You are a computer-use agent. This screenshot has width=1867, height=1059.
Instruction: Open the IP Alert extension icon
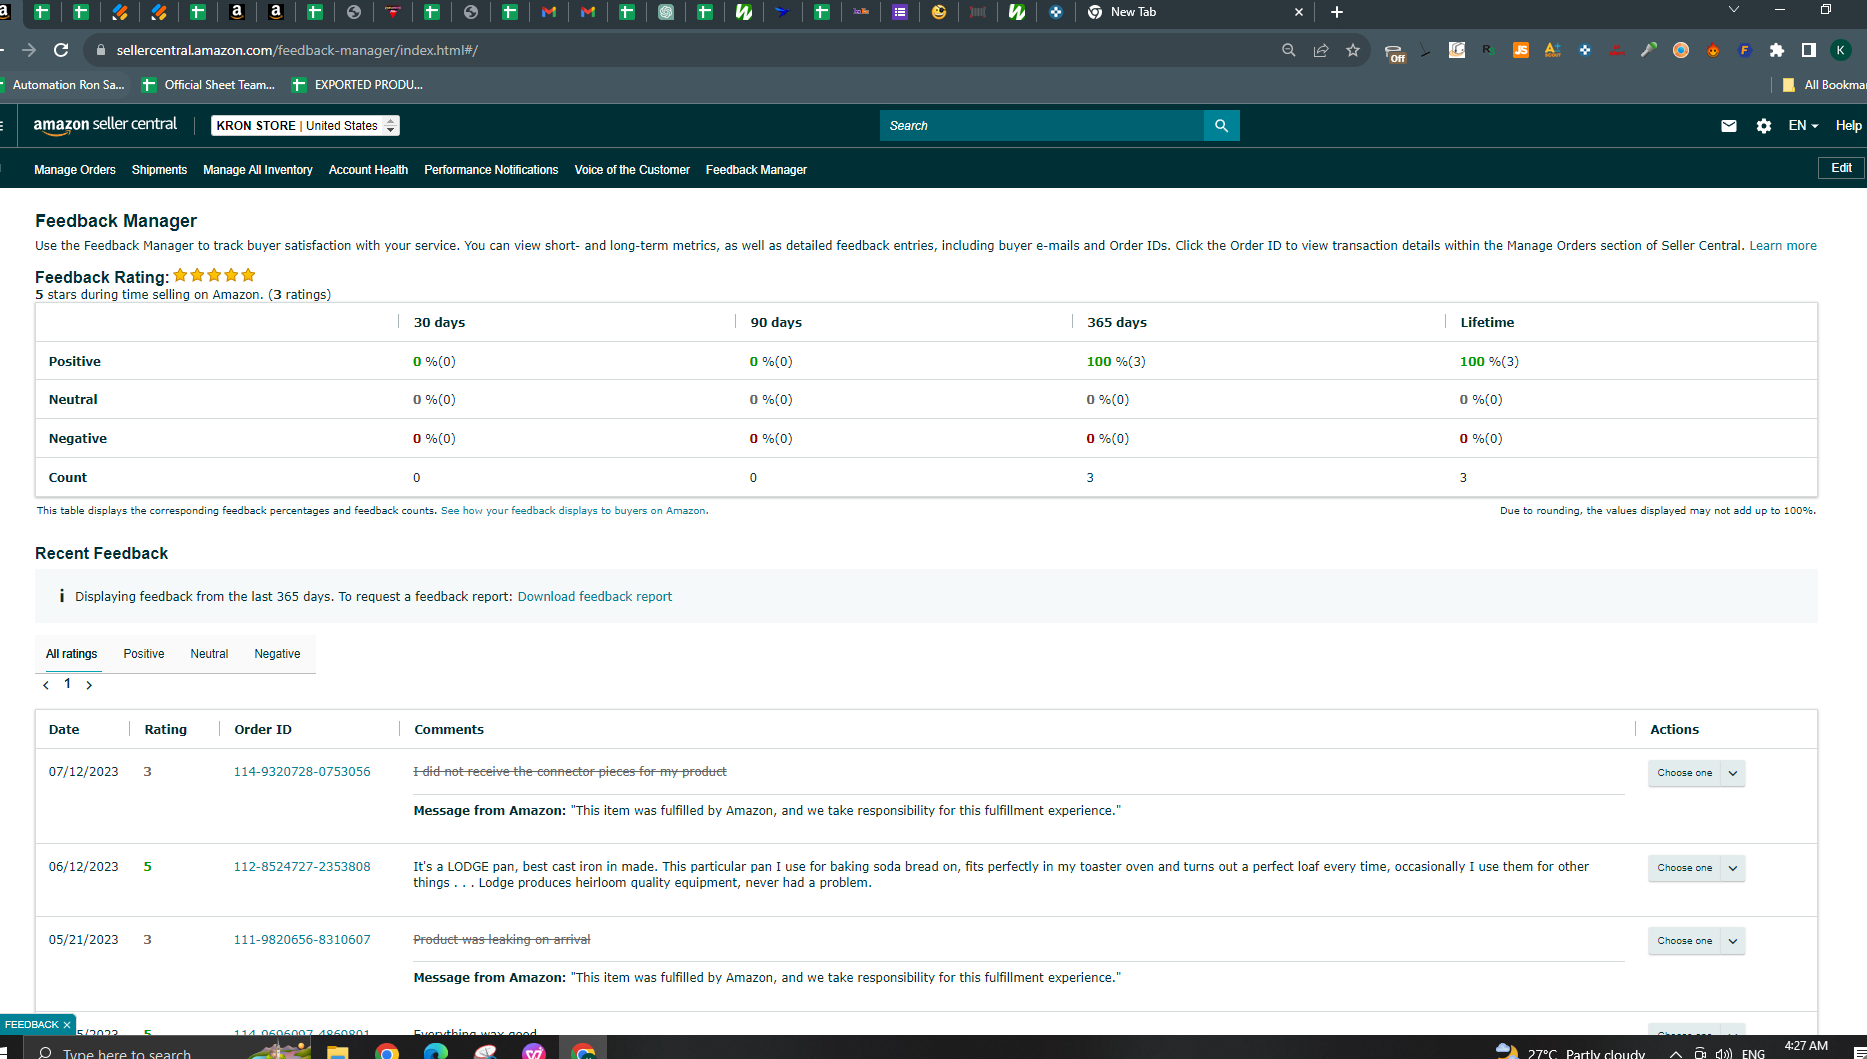tap(1617, 50)
